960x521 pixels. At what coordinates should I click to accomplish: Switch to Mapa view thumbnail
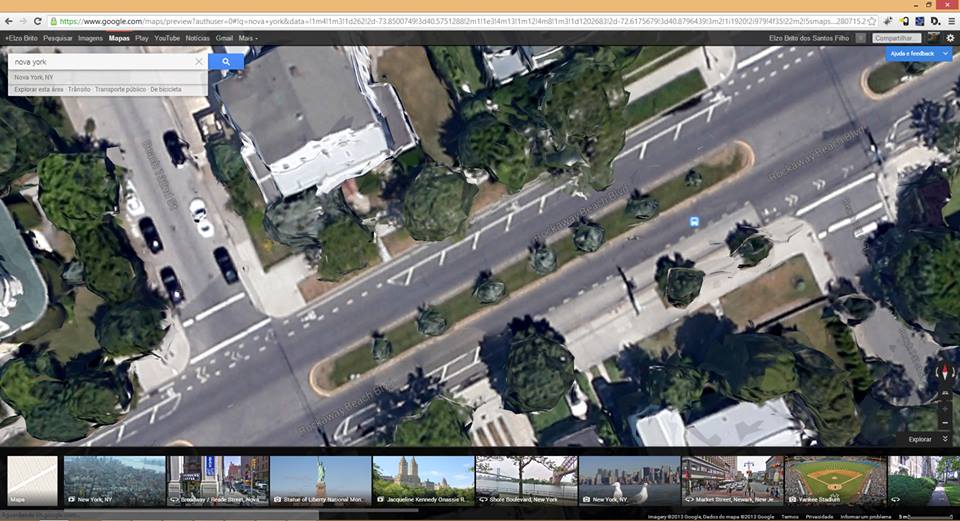pos(32,481)
